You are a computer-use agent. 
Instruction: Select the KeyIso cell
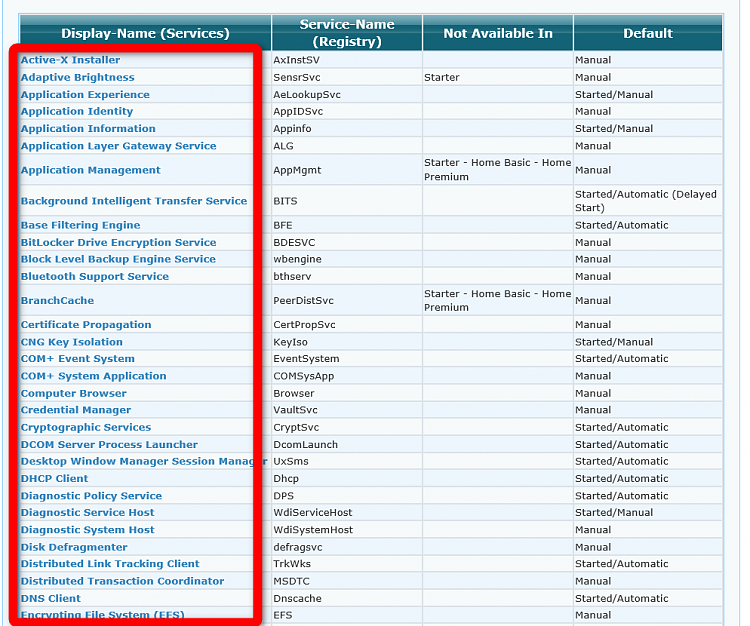[347, 341]
